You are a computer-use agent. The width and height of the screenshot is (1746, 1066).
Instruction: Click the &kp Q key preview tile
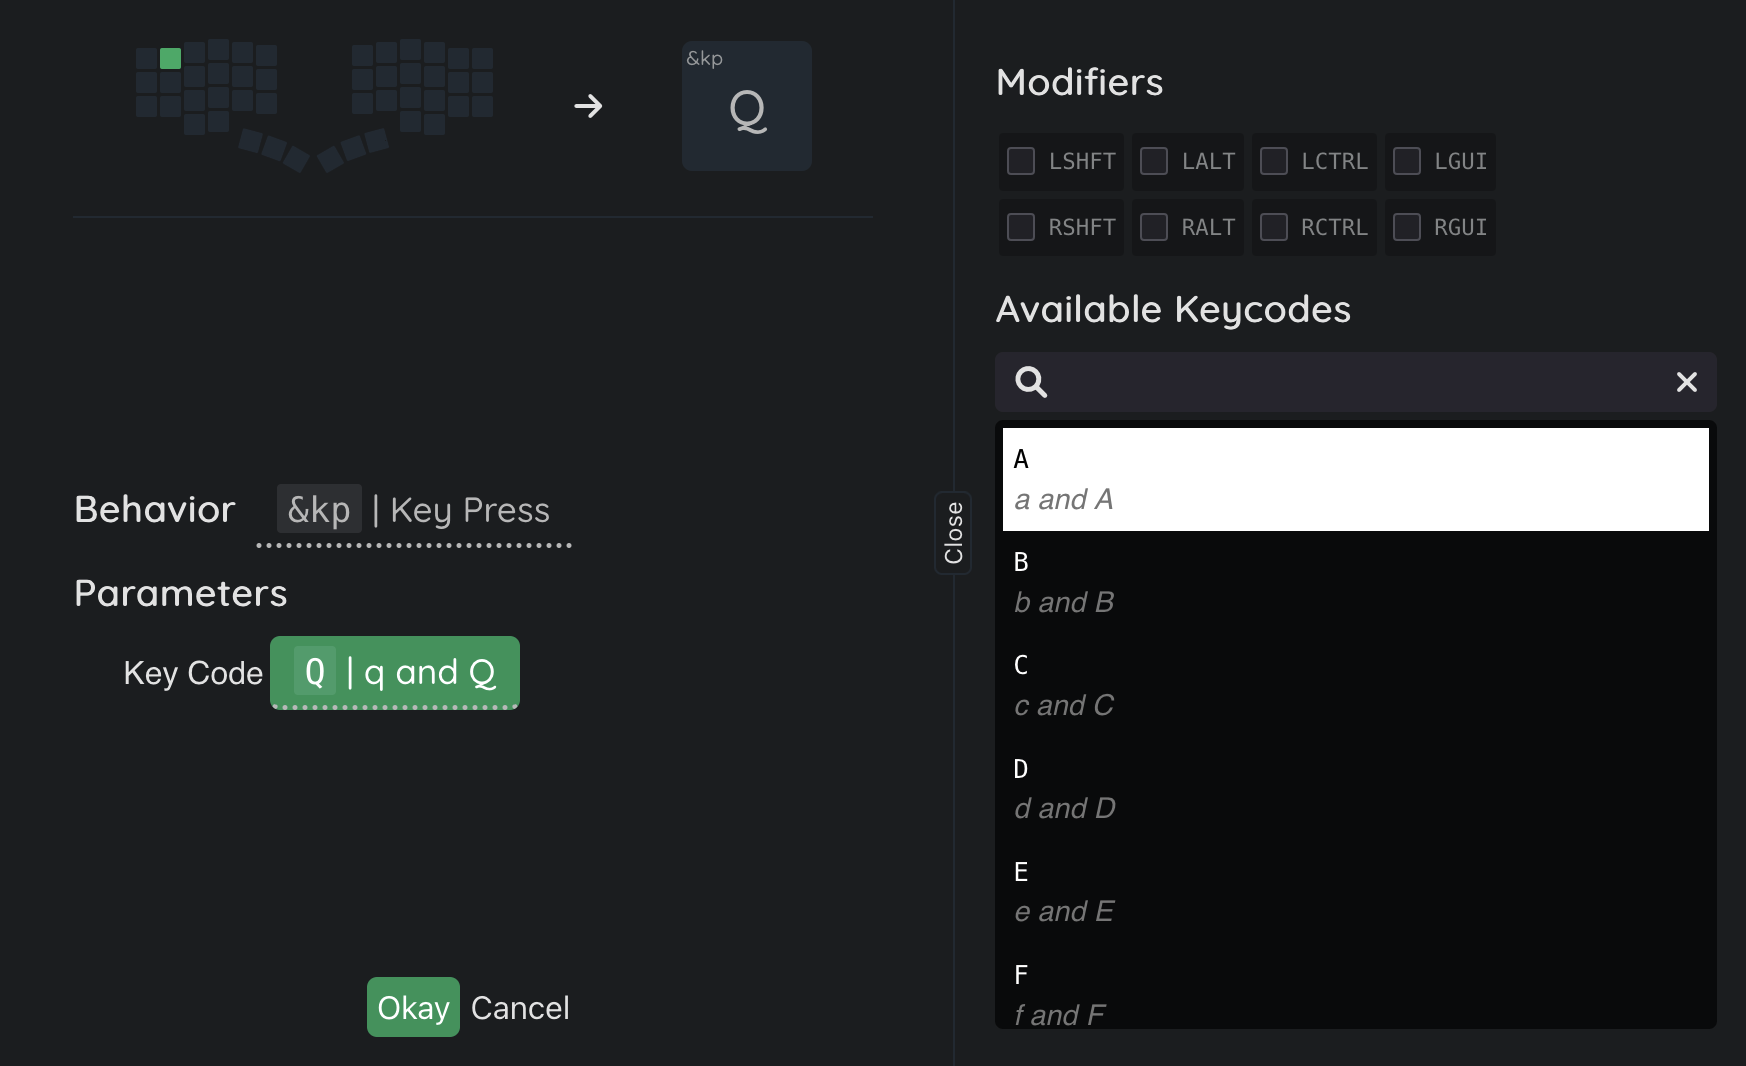point(746,106)
